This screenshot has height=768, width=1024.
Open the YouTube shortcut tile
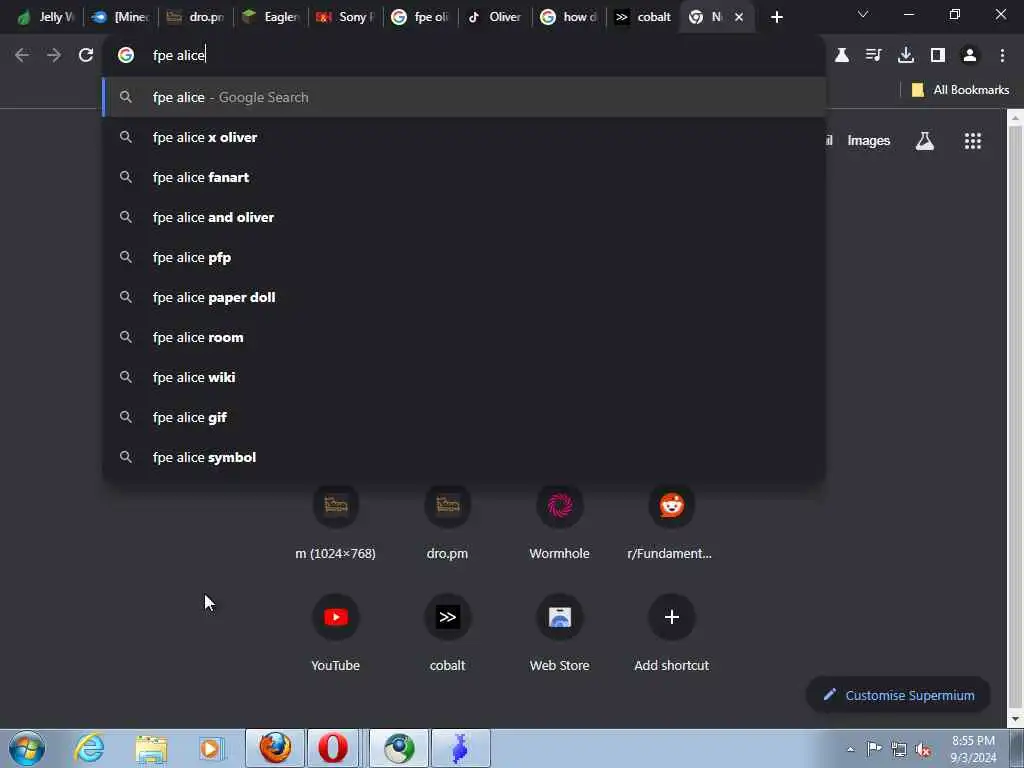click(336, 632)
